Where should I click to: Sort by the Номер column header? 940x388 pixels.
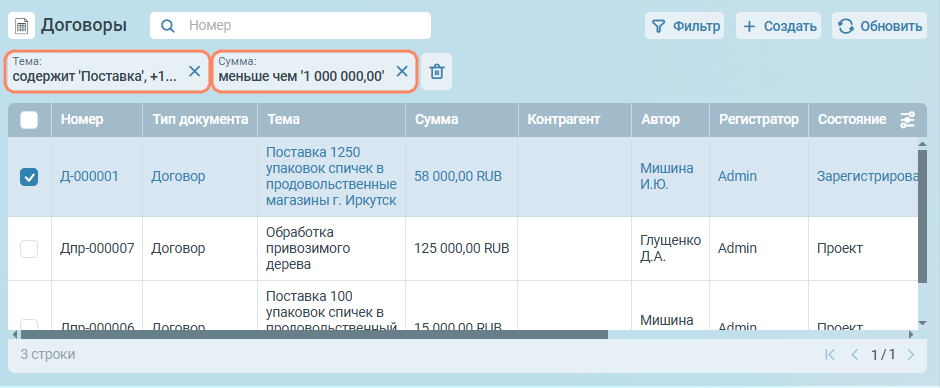click(82, 119)
